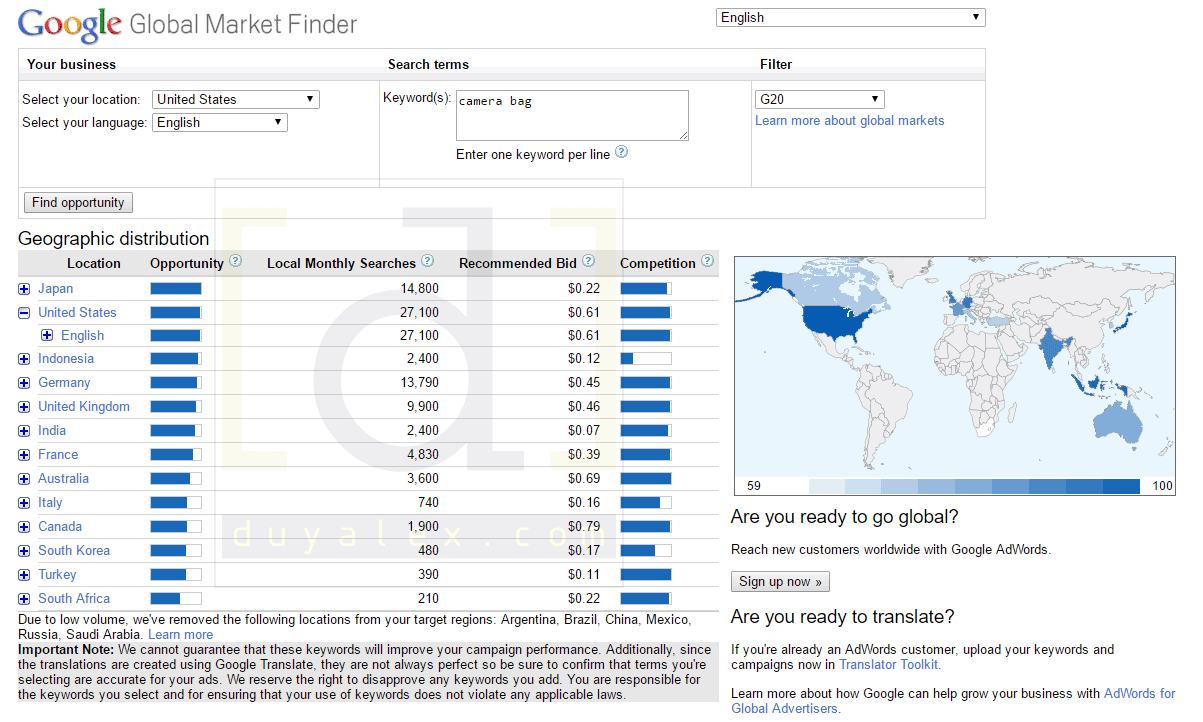Click the South Korea location link
The image size is (1203, 722).
point(74,550)
